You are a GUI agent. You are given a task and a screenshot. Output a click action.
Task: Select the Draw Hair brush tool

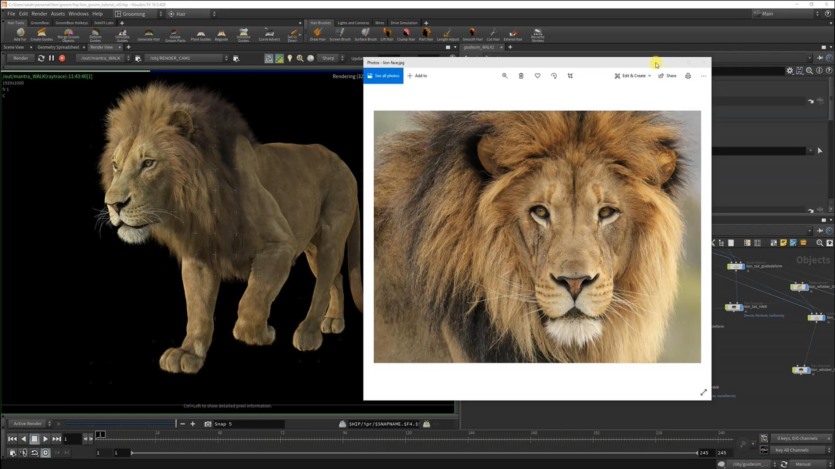click(x=317, y=35)
